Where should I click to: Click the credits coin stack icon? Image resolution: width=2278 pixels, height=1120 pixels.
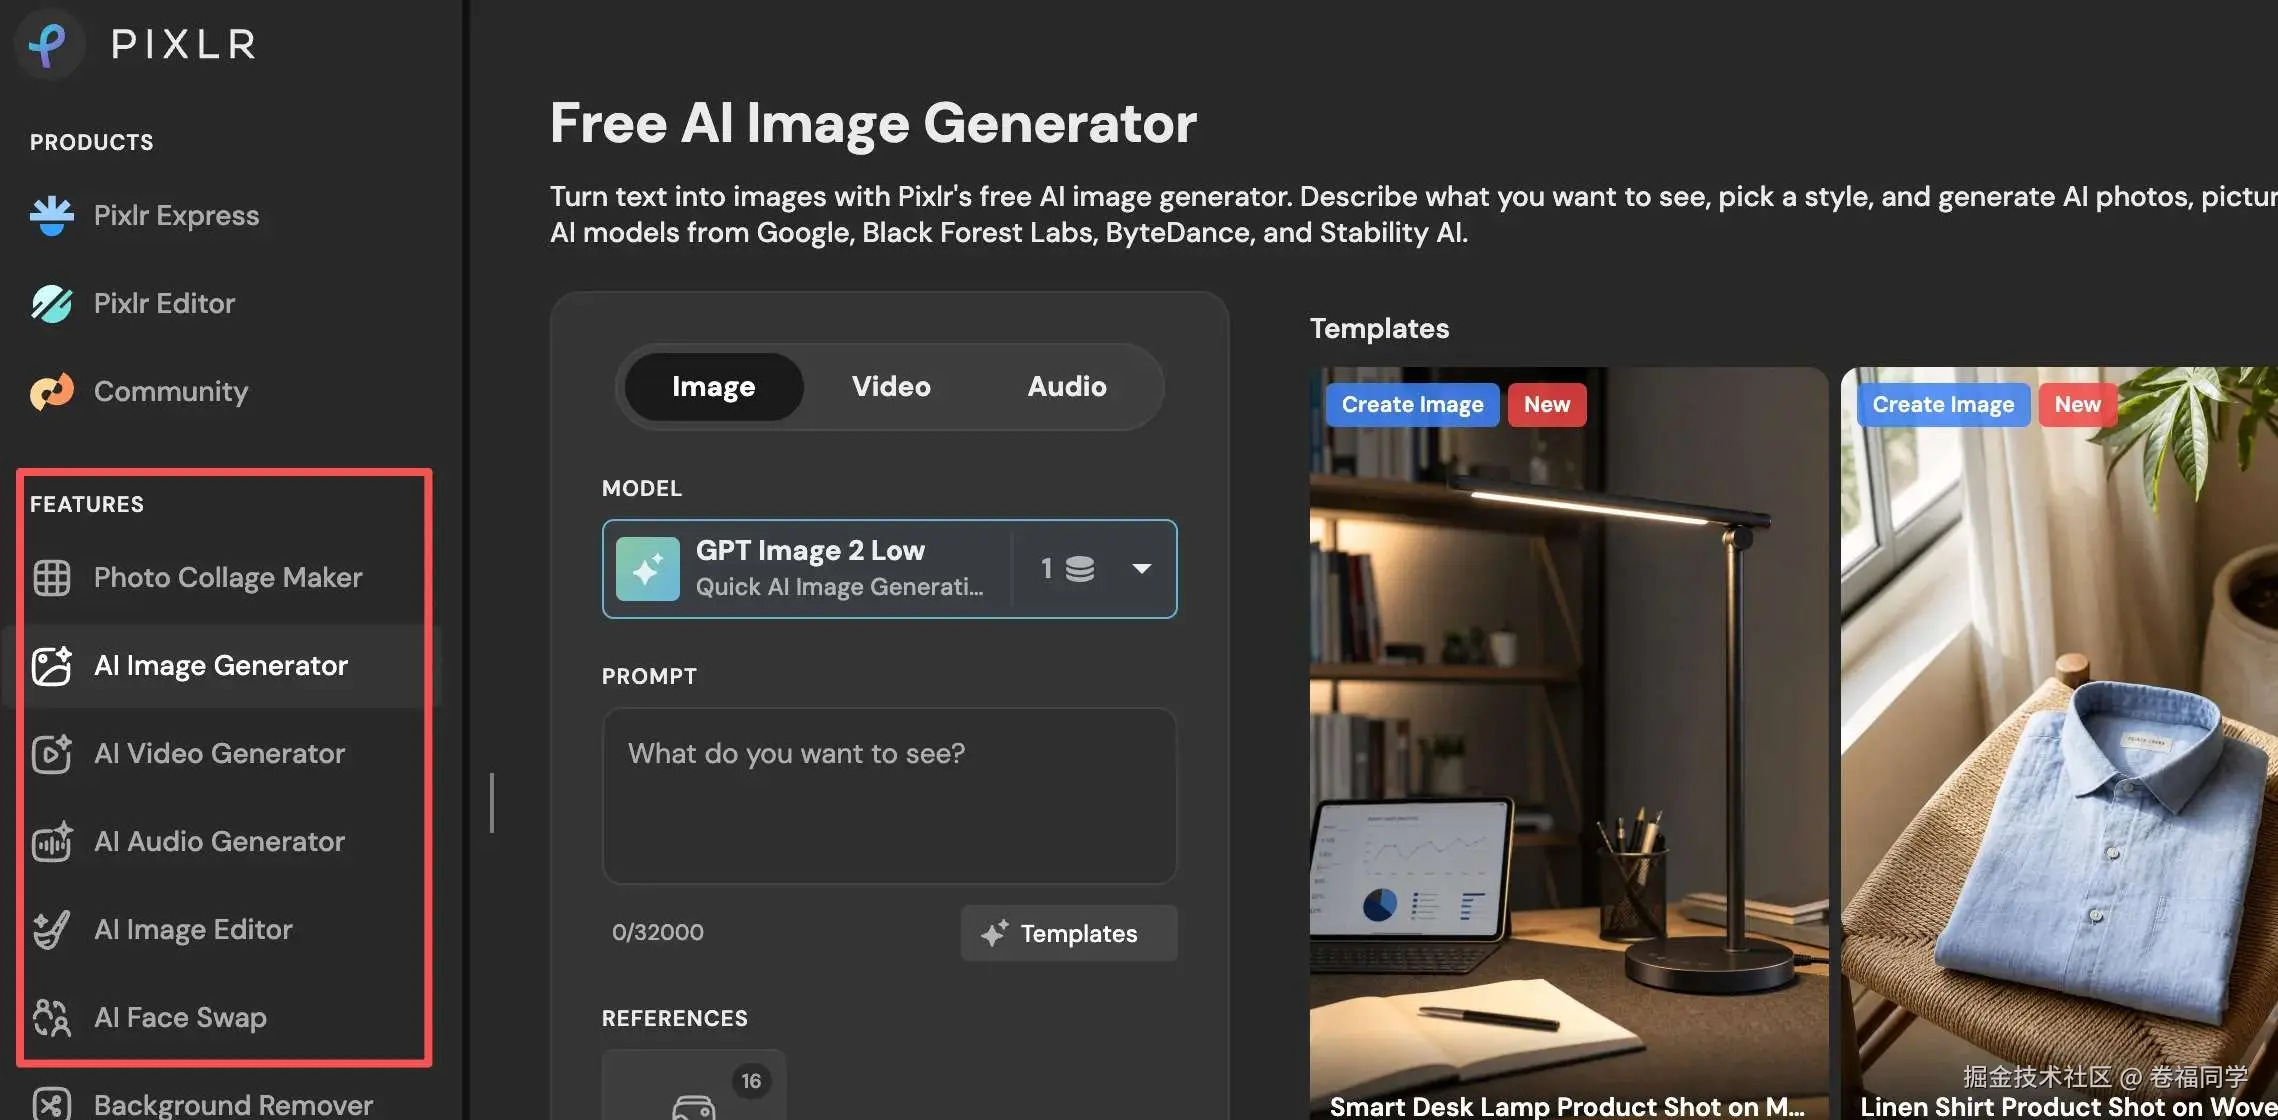1080,569
